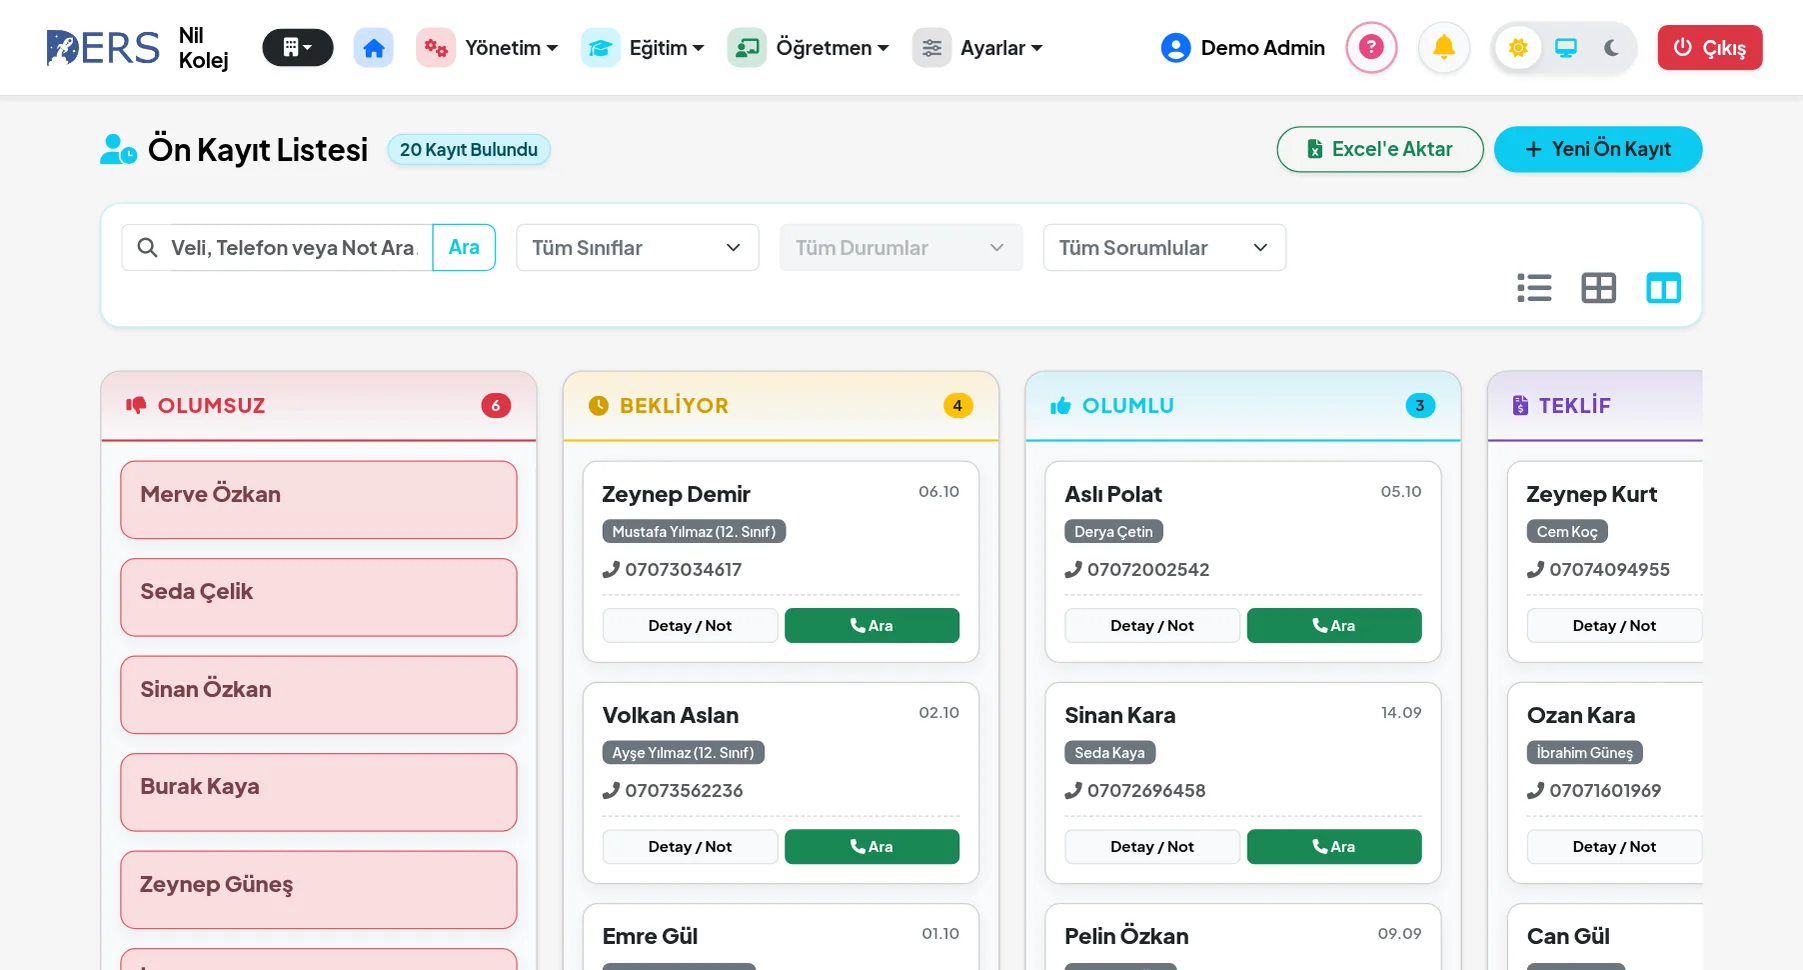Open Detay / Not for Zeynep Demir
The width and height of the screenshot is (1803, 970).
click(x=690, y=625)
